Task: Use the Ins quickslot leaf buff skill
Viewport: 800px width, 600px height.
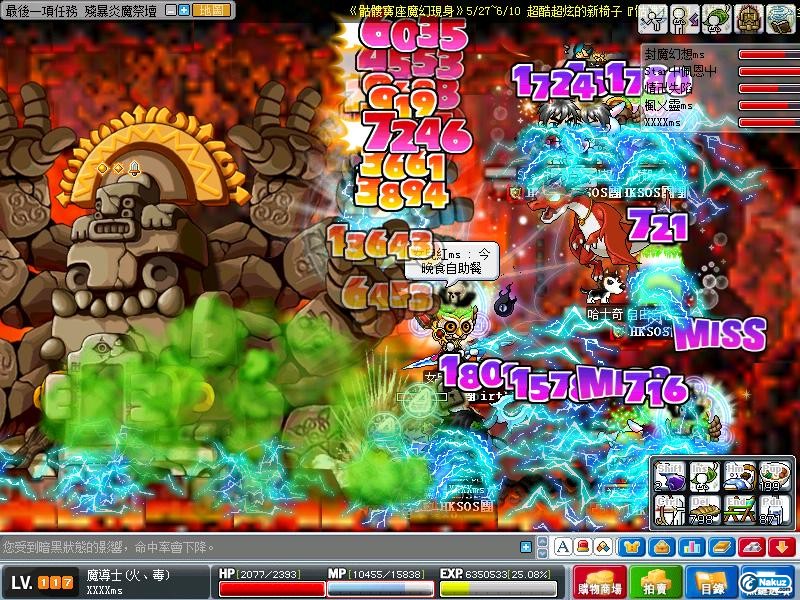Action: [704, 477]
